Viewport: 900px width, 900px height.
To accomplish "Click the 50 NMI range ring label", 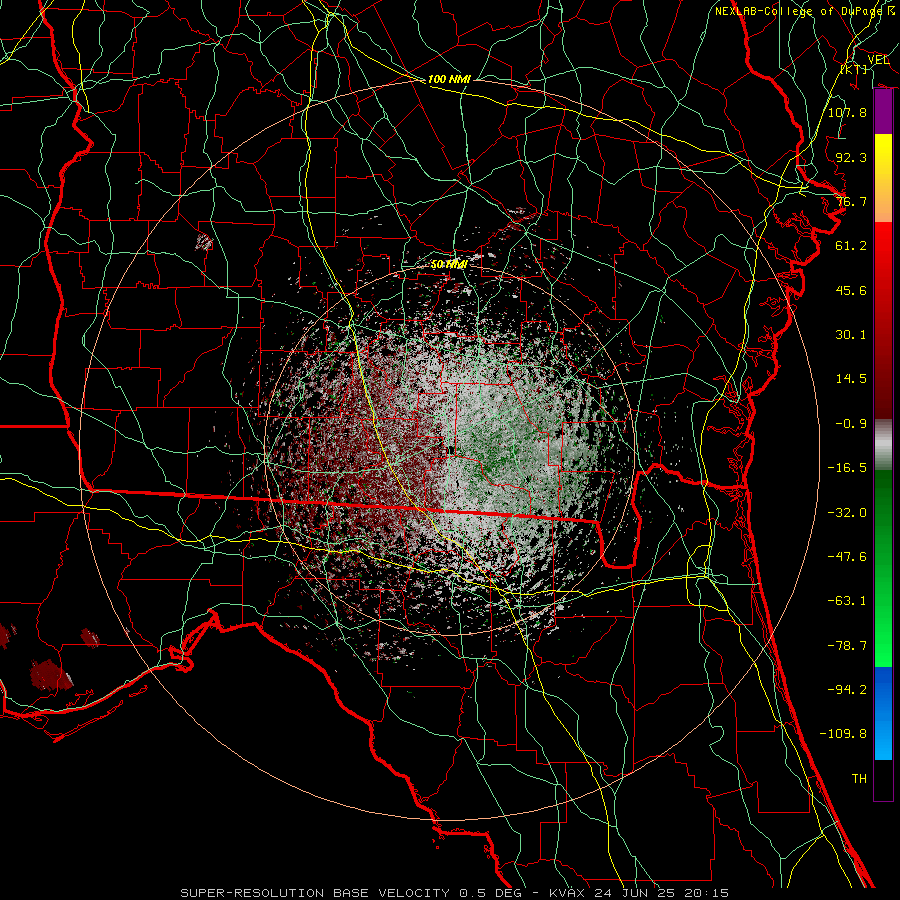I will (448, 265).
